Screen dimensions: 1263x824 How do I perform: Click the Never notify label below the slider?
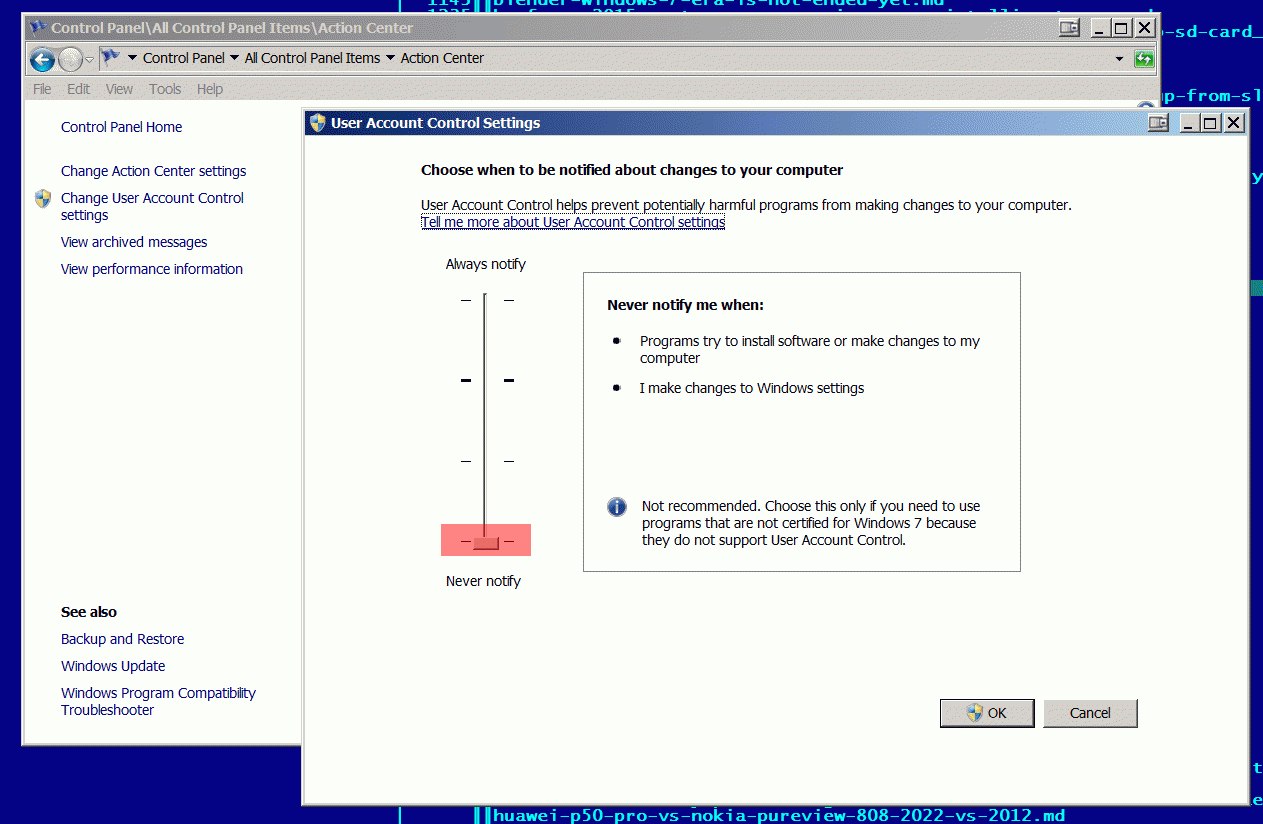(x=483, y=581)
